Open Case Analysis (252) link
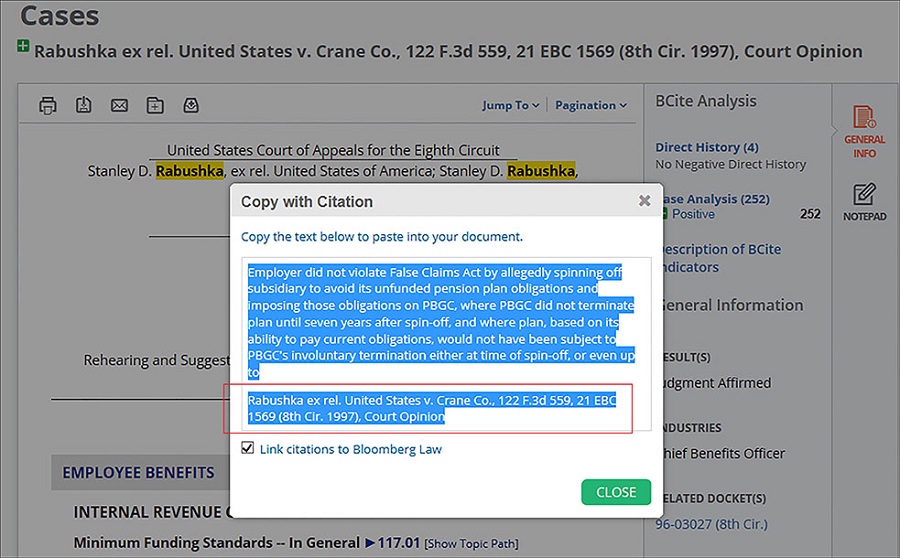The width and height of the screenshot is (900, 558). click(x=716, y=199)
